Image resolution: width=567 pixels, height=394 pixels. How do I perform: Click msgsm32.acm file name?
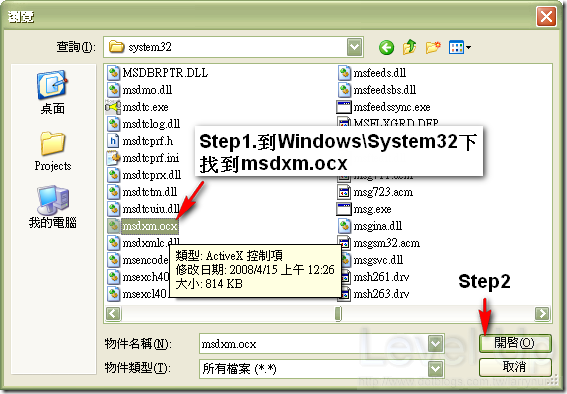(x=387, y=243)
